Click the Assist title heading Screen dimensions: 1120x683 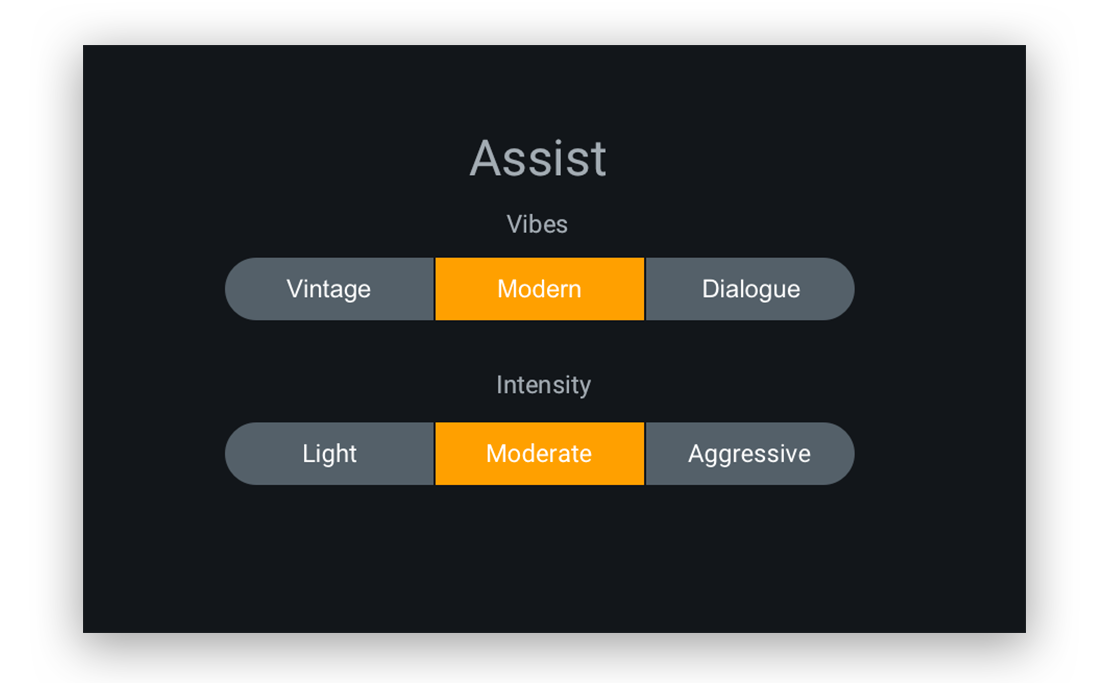[538, 158]
